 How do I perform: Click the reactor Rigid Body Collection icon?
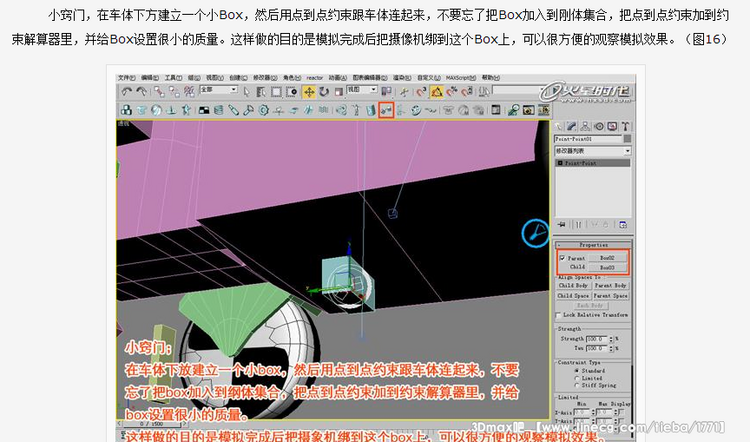pyautogui.click(x=126, y=110)
